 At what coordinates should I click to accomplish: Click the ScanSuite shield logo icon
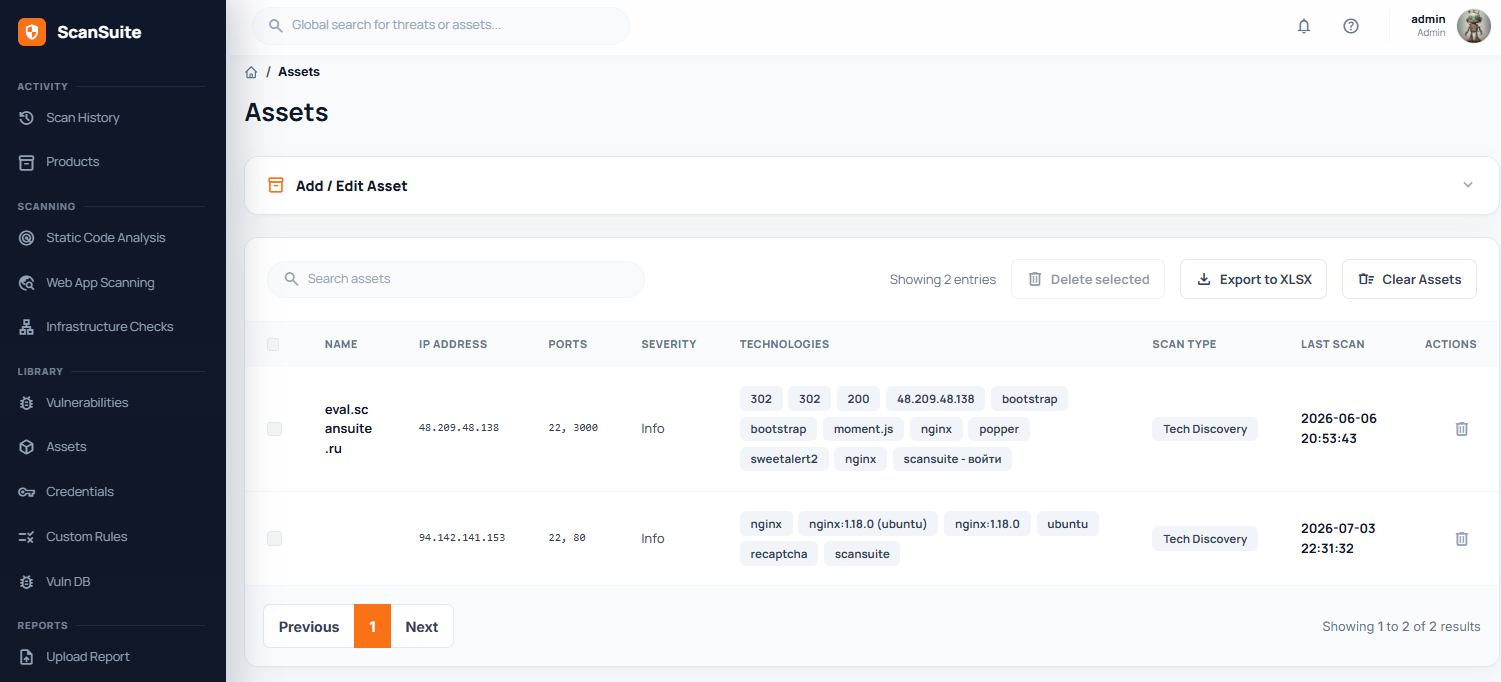coord(32,32)
